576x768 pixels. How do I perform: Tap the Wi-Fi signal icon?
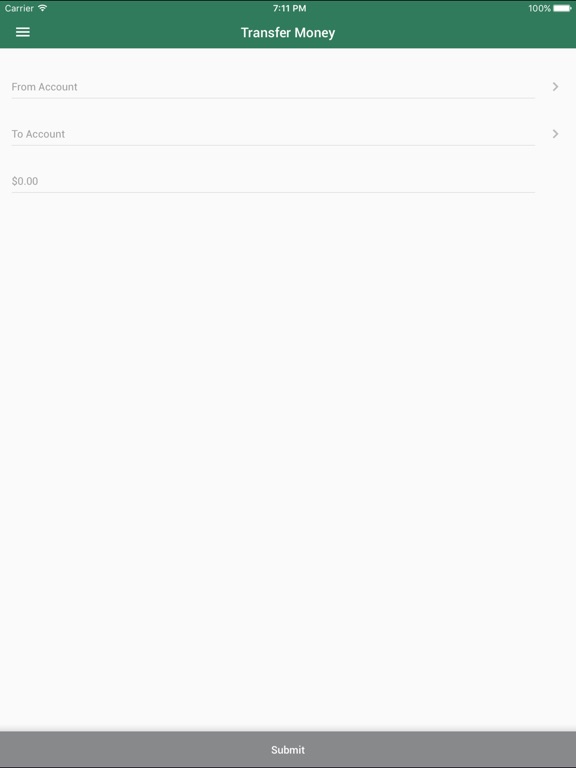click(43, 8)
